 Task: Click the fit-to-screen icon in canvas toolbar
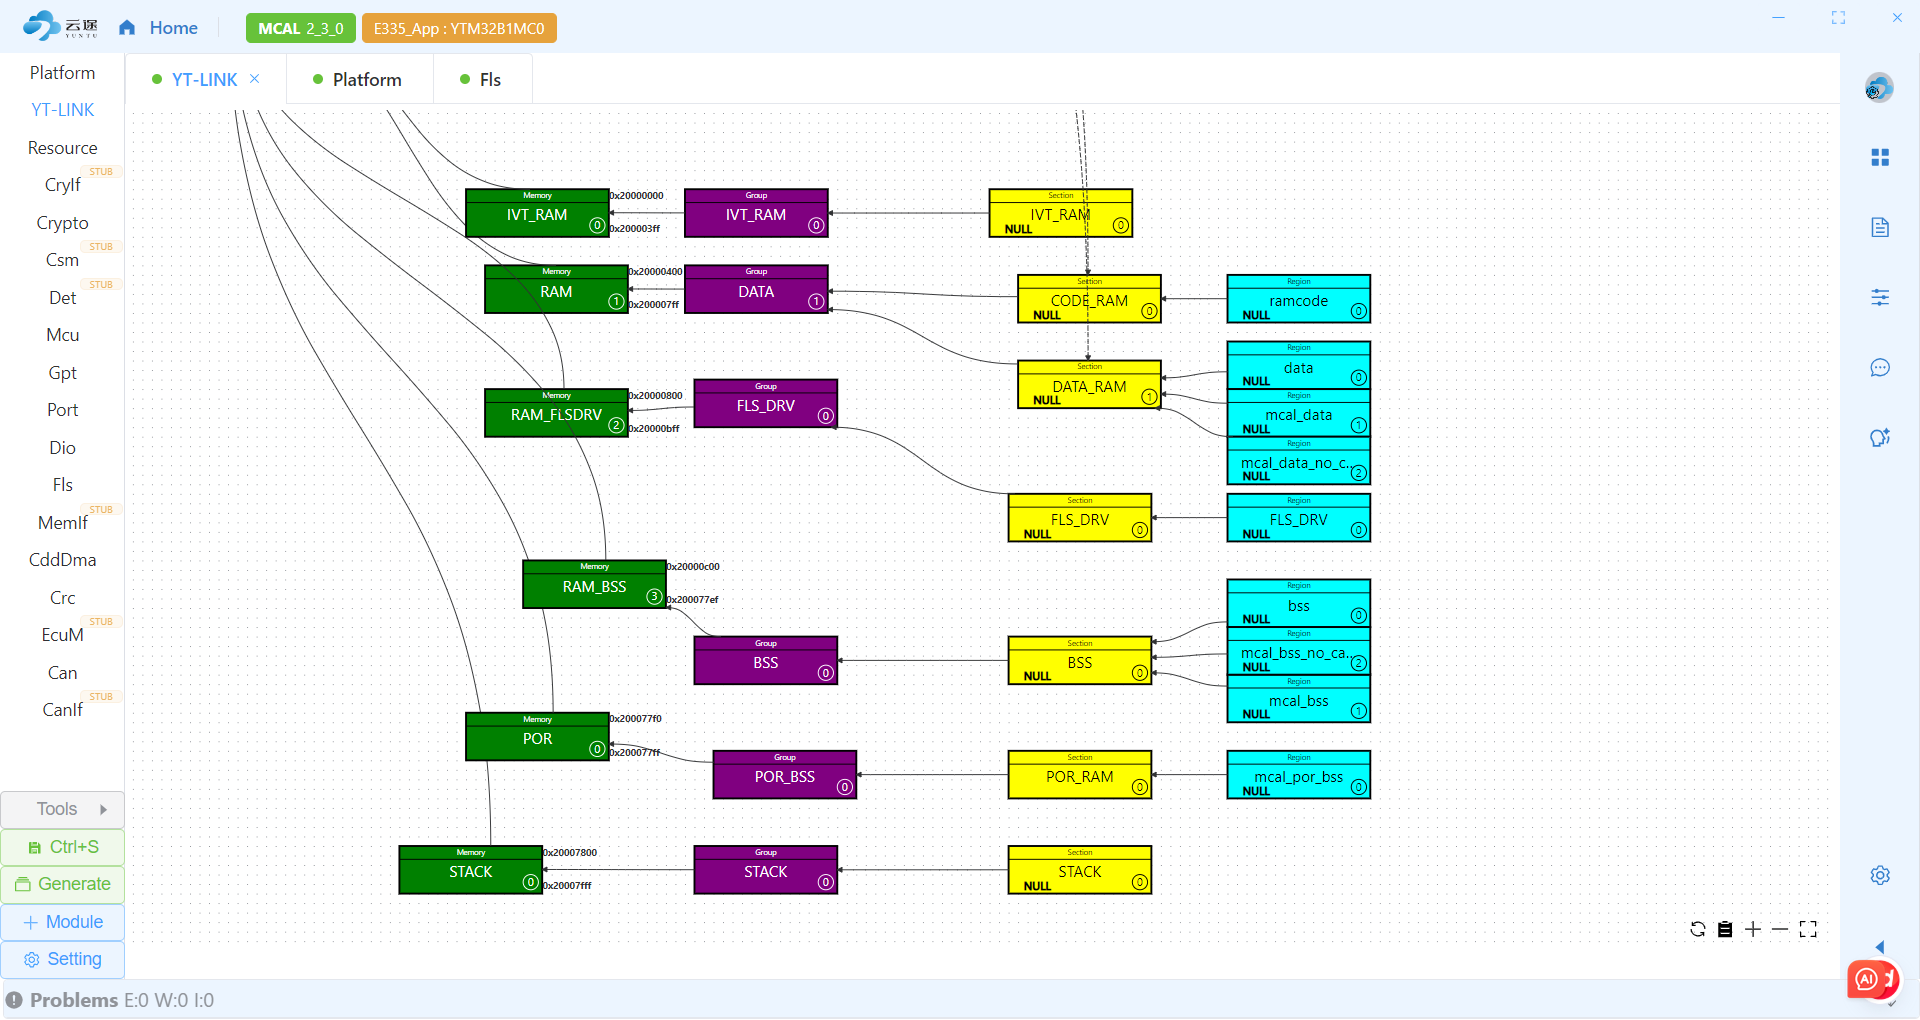pyautogui.click(x=1808, y=929)
